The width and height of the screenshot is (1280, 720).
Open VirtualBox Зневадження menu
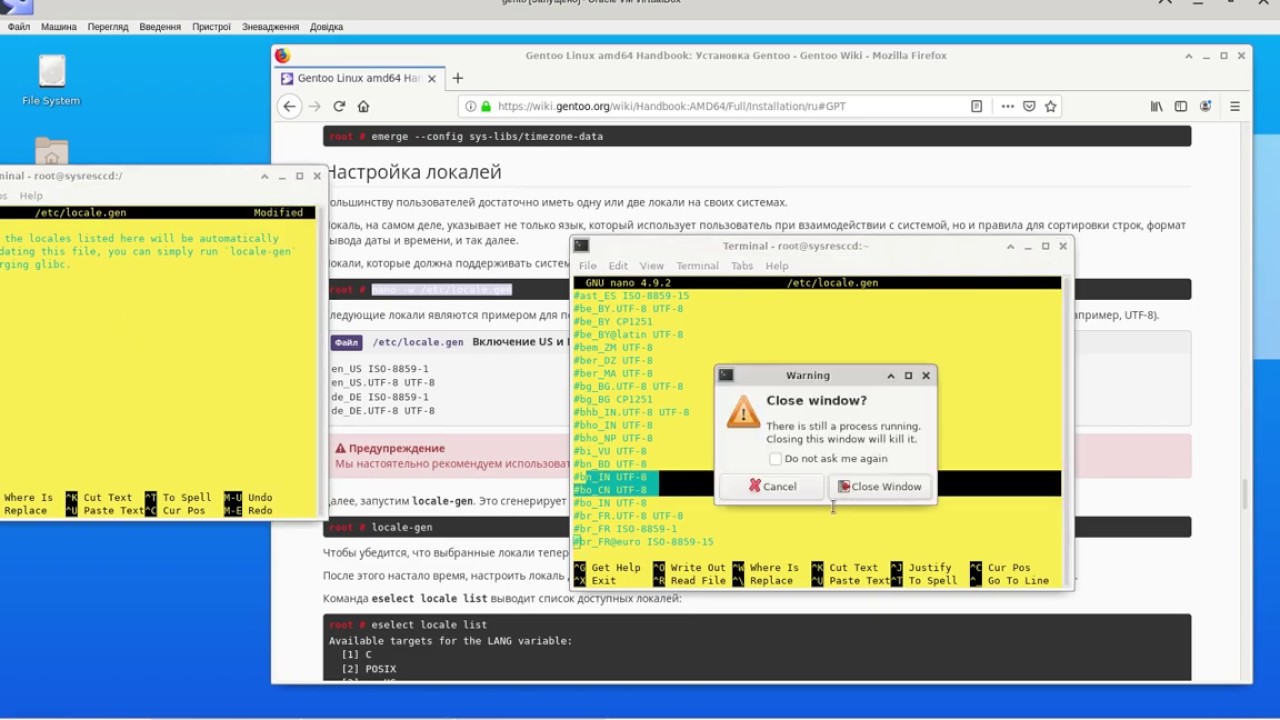tap(270, 27)
